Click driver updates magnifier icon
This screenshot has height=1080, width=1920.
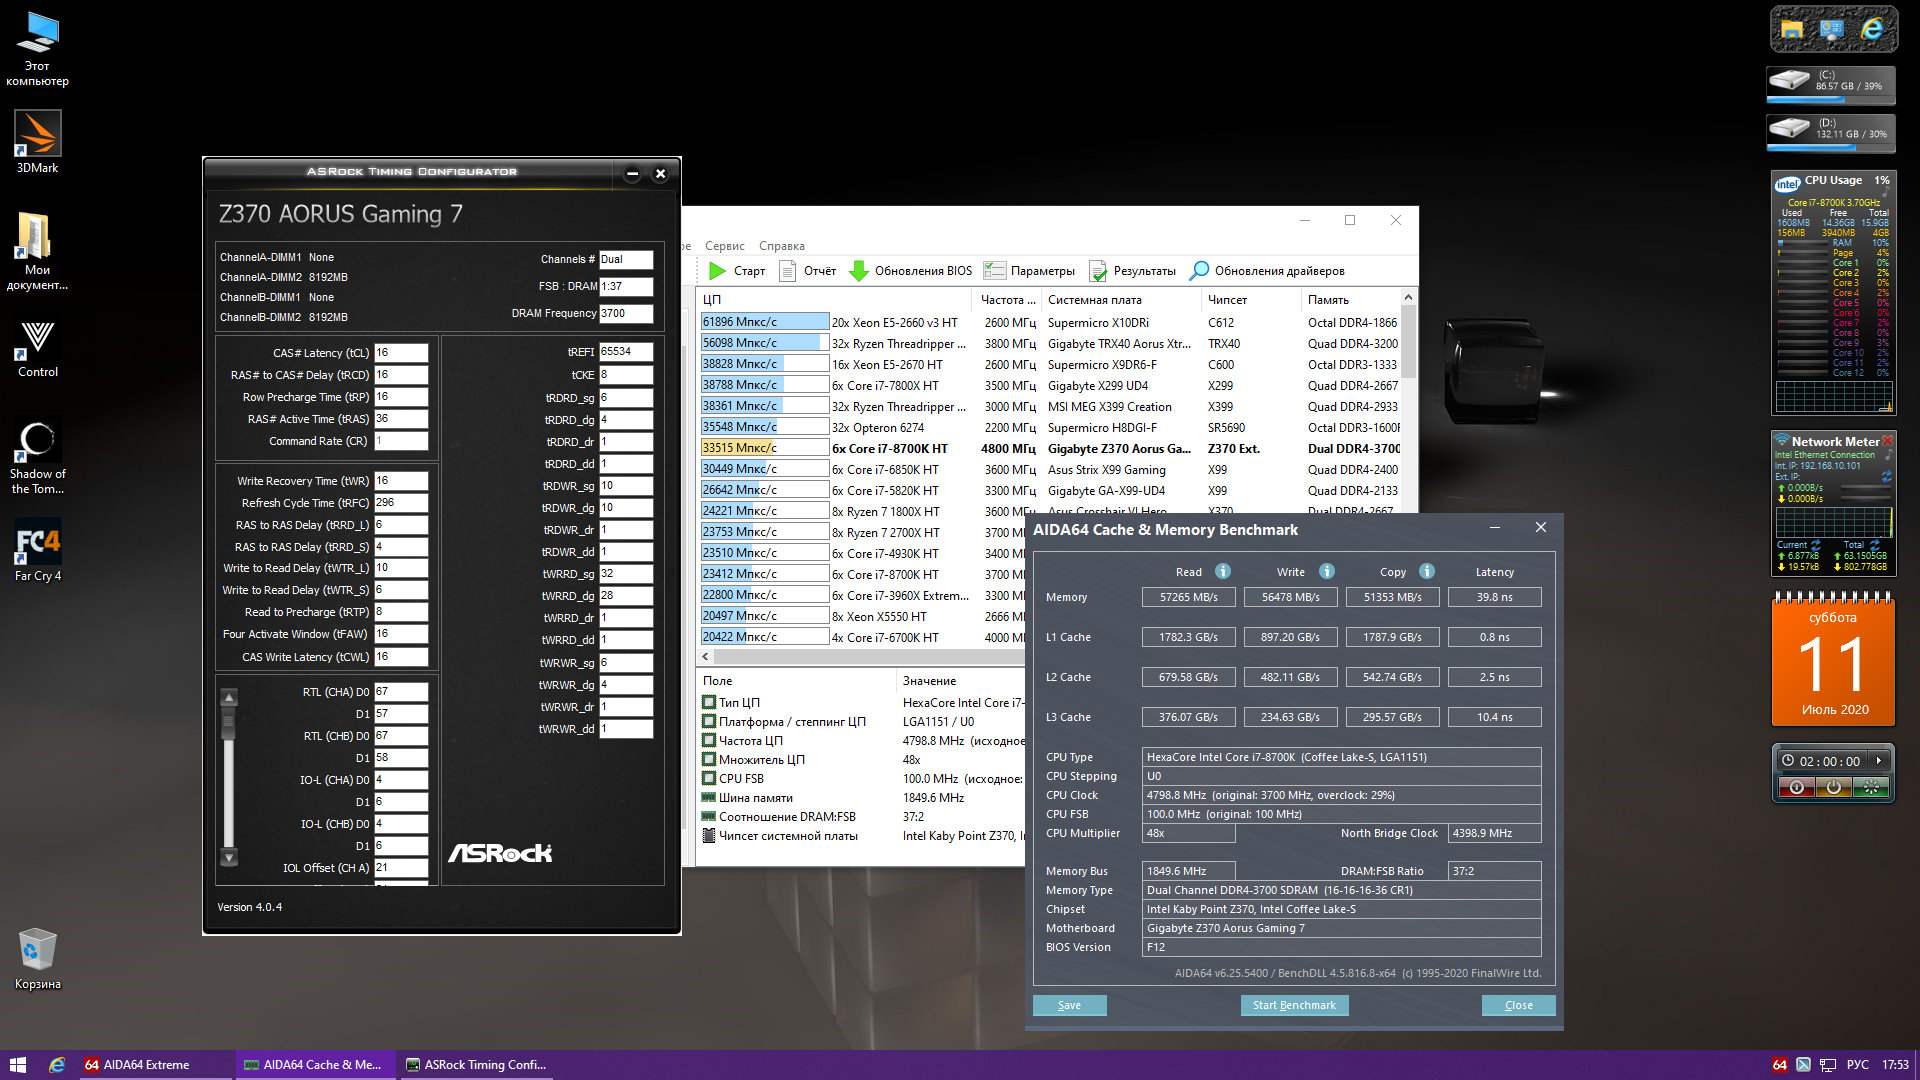(1198, 271)
